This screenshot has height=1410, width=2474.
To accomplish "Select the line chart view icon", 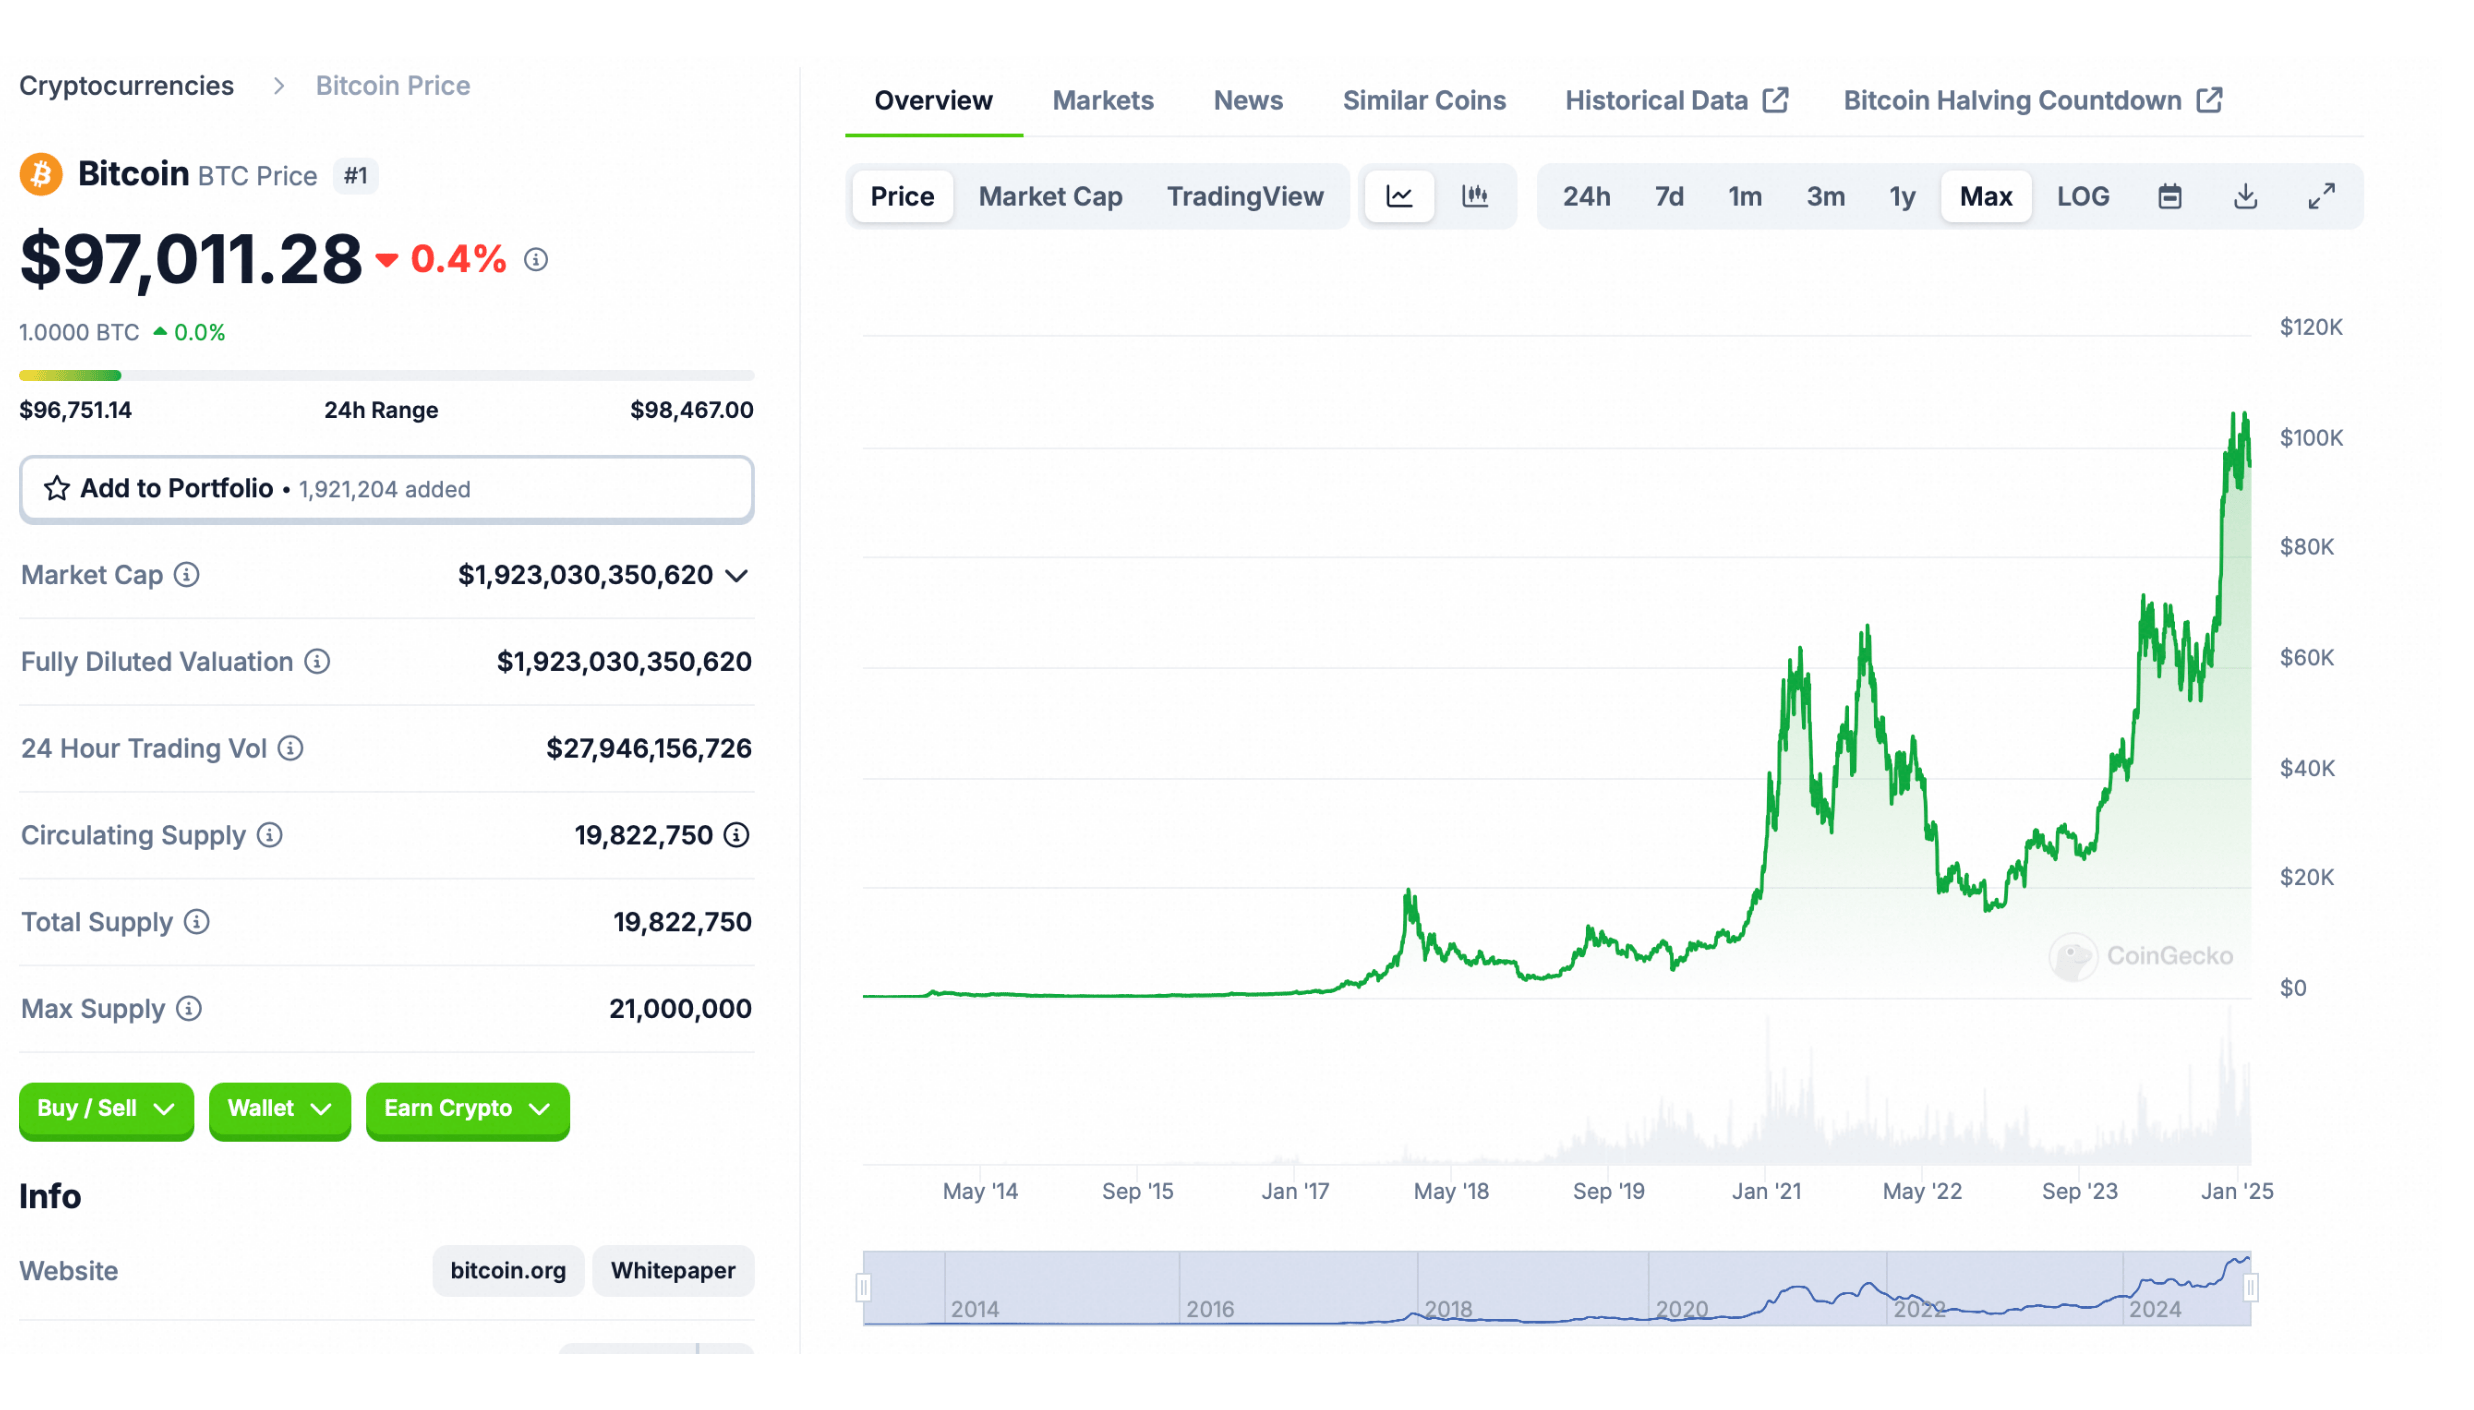I will 1398,196.
